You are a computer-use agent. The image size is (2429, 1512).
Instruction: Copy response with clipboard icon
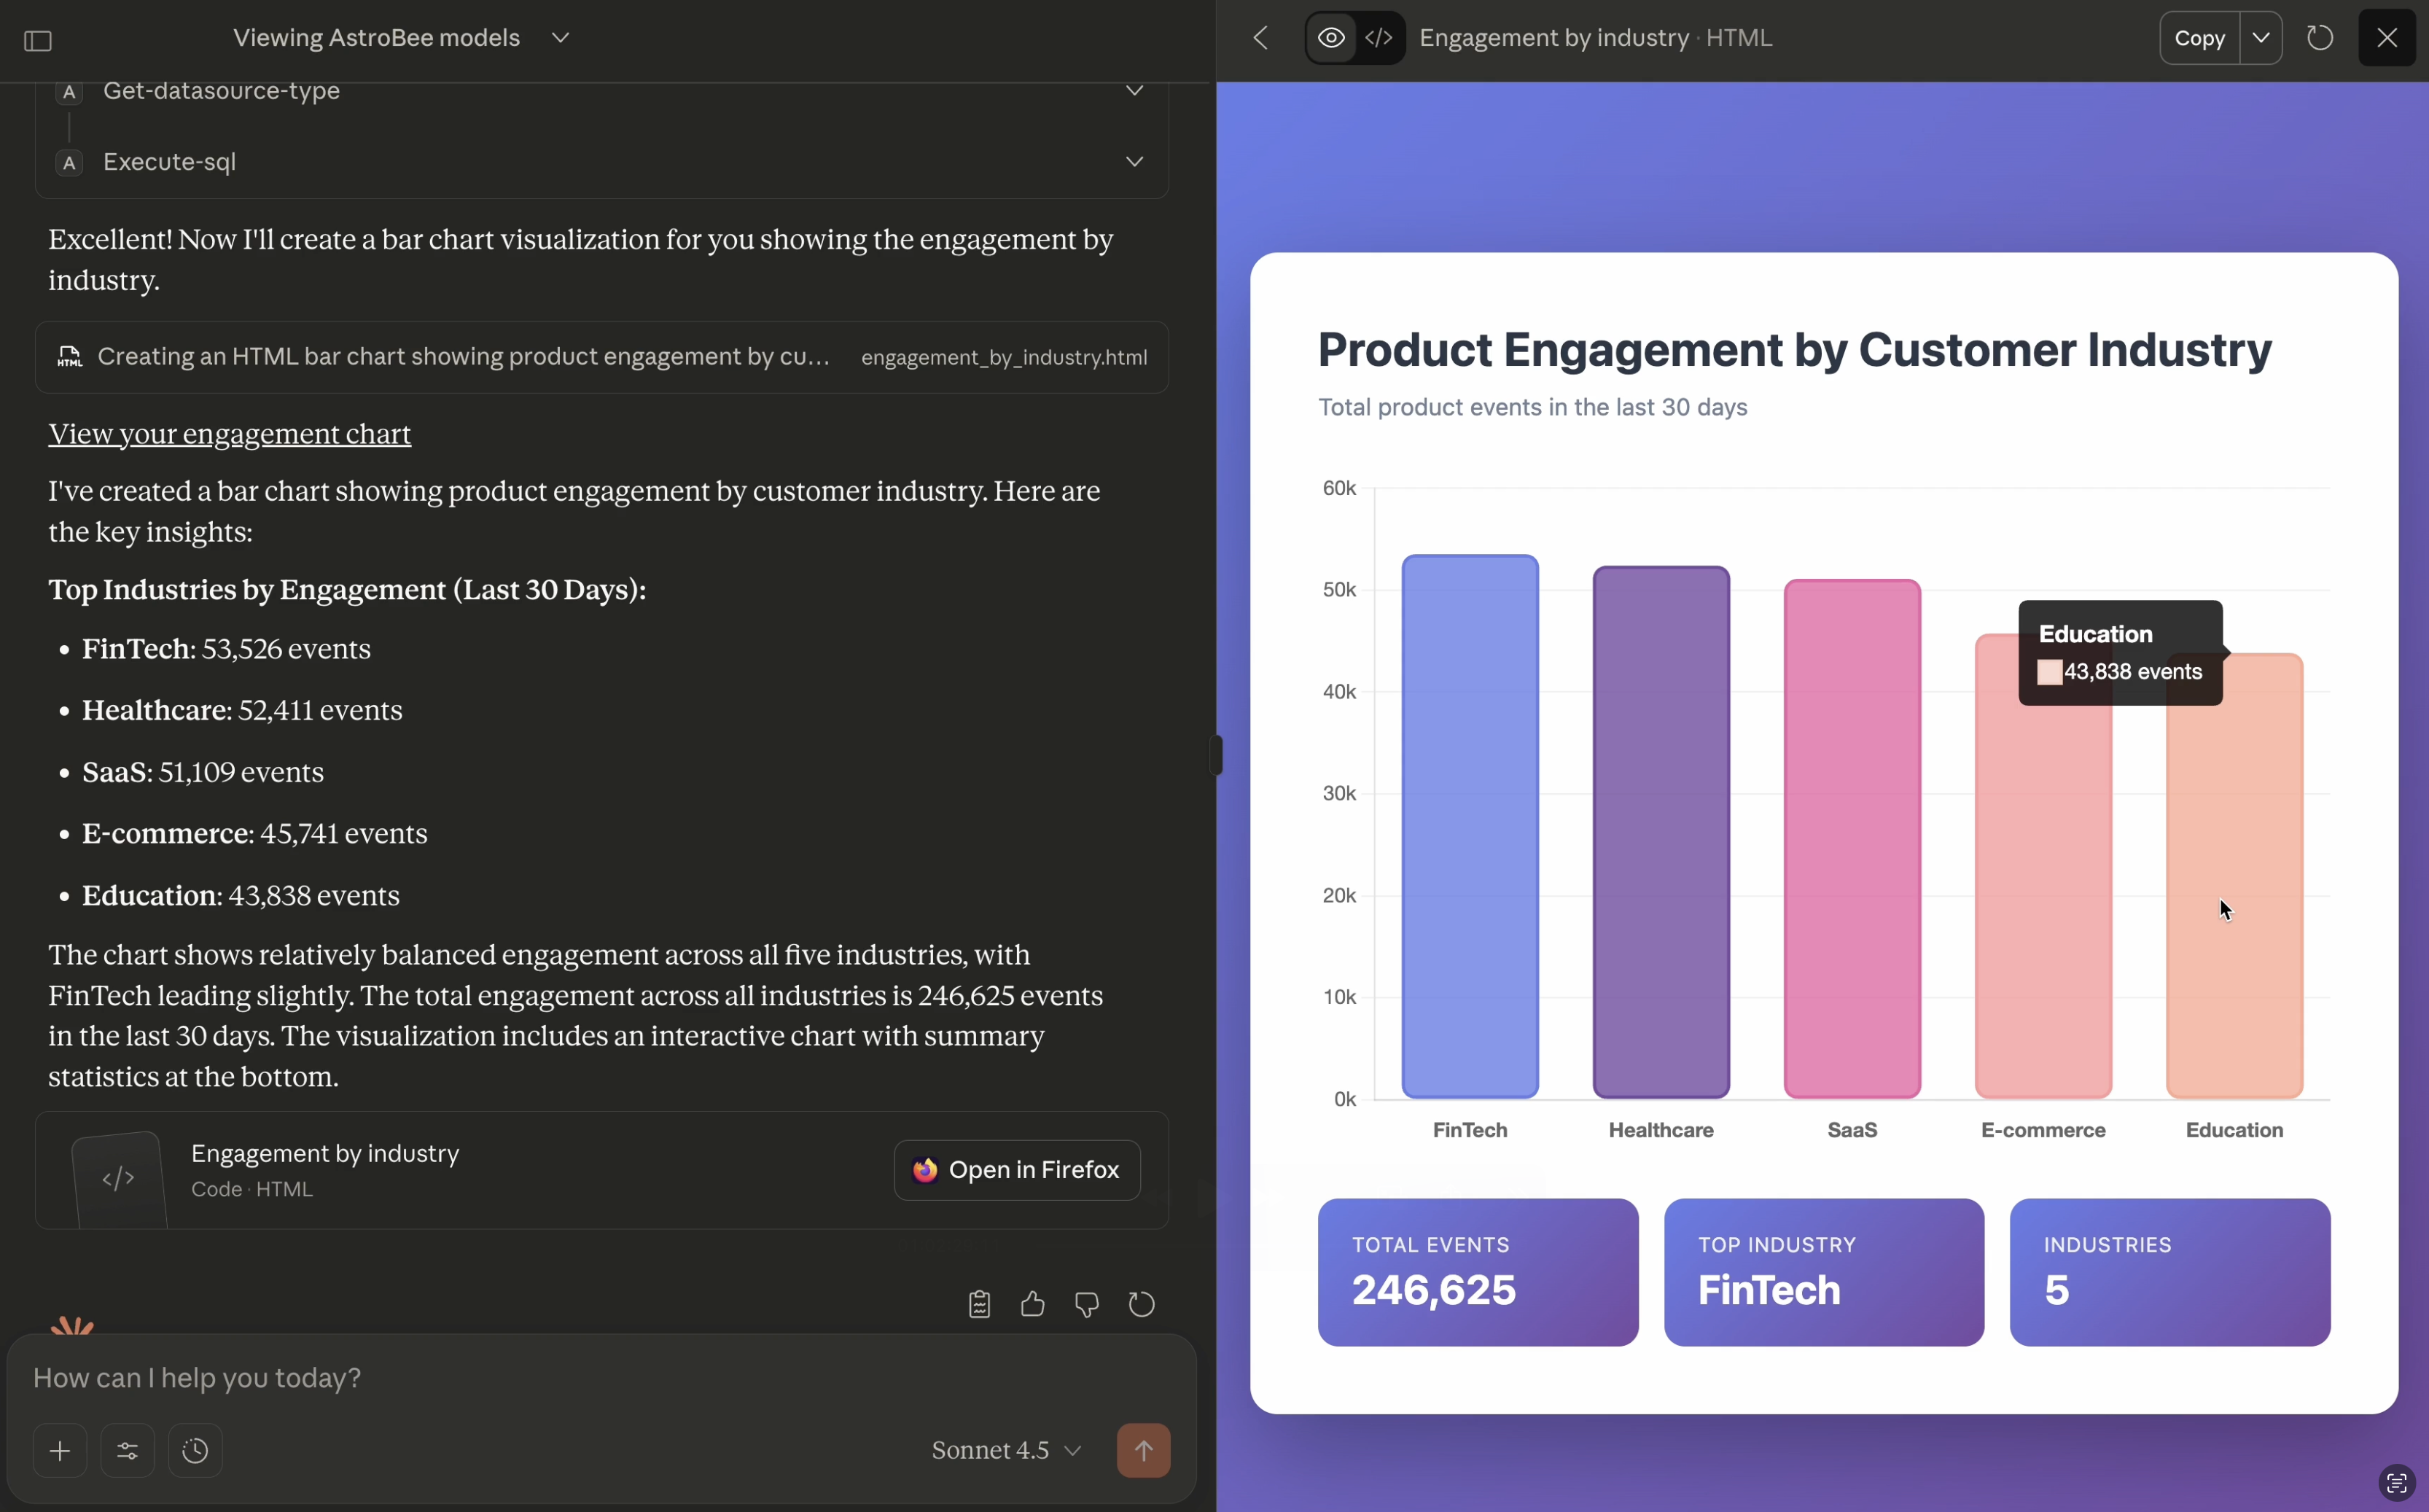(979, 1304)
